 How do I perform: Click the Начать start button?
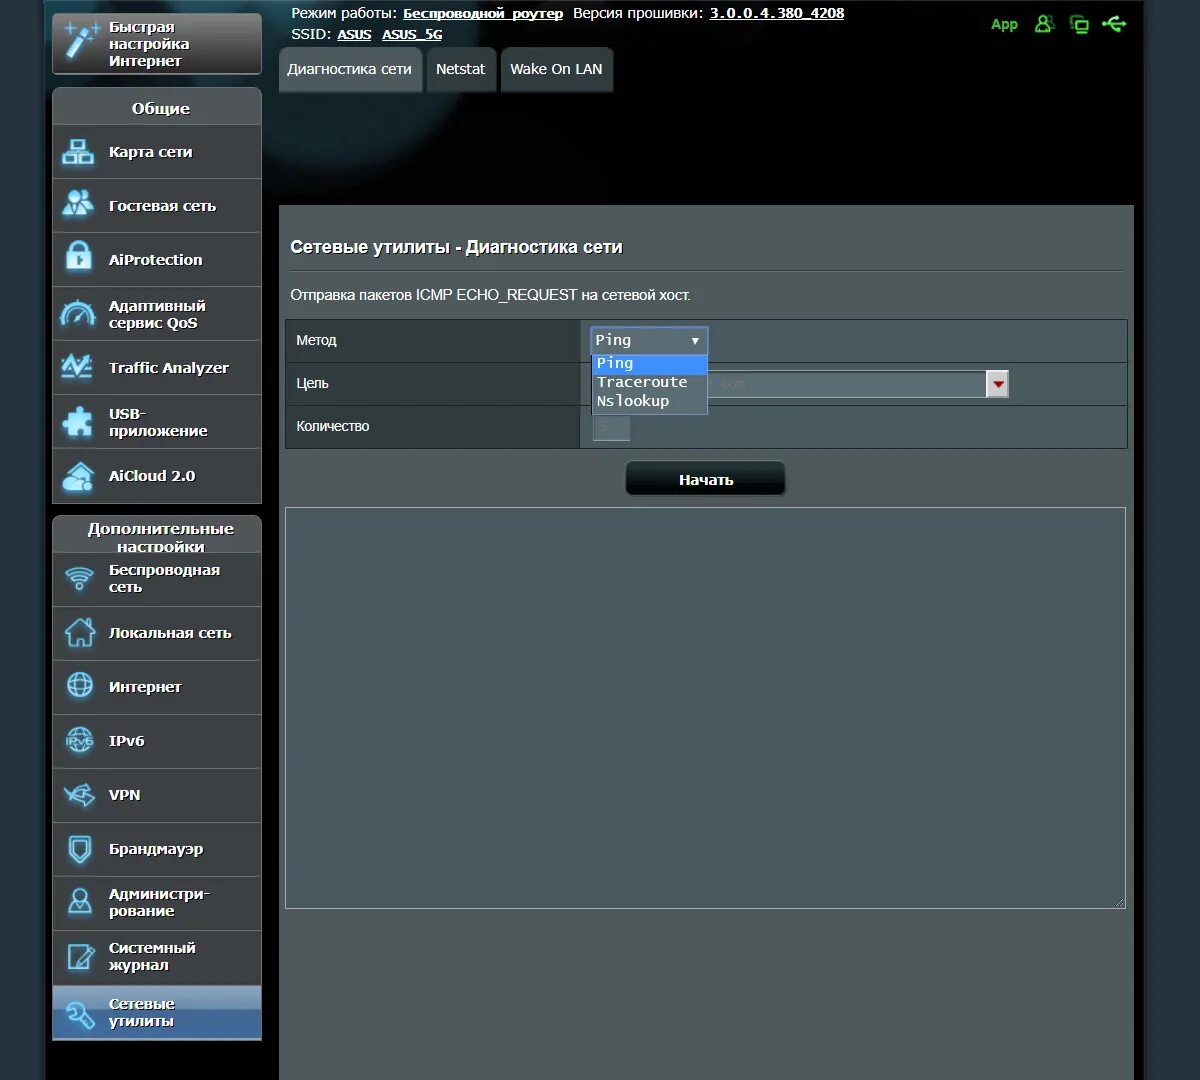click(x=706, y=479)
